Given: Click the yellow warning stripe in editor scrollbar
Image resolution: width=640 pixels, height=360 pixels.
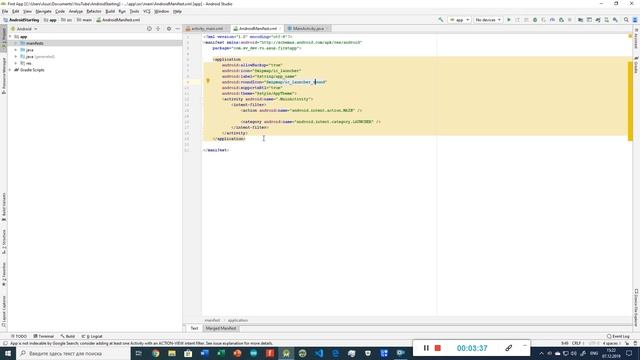Looking at the screenshot, I should click(x=630, y=101).
